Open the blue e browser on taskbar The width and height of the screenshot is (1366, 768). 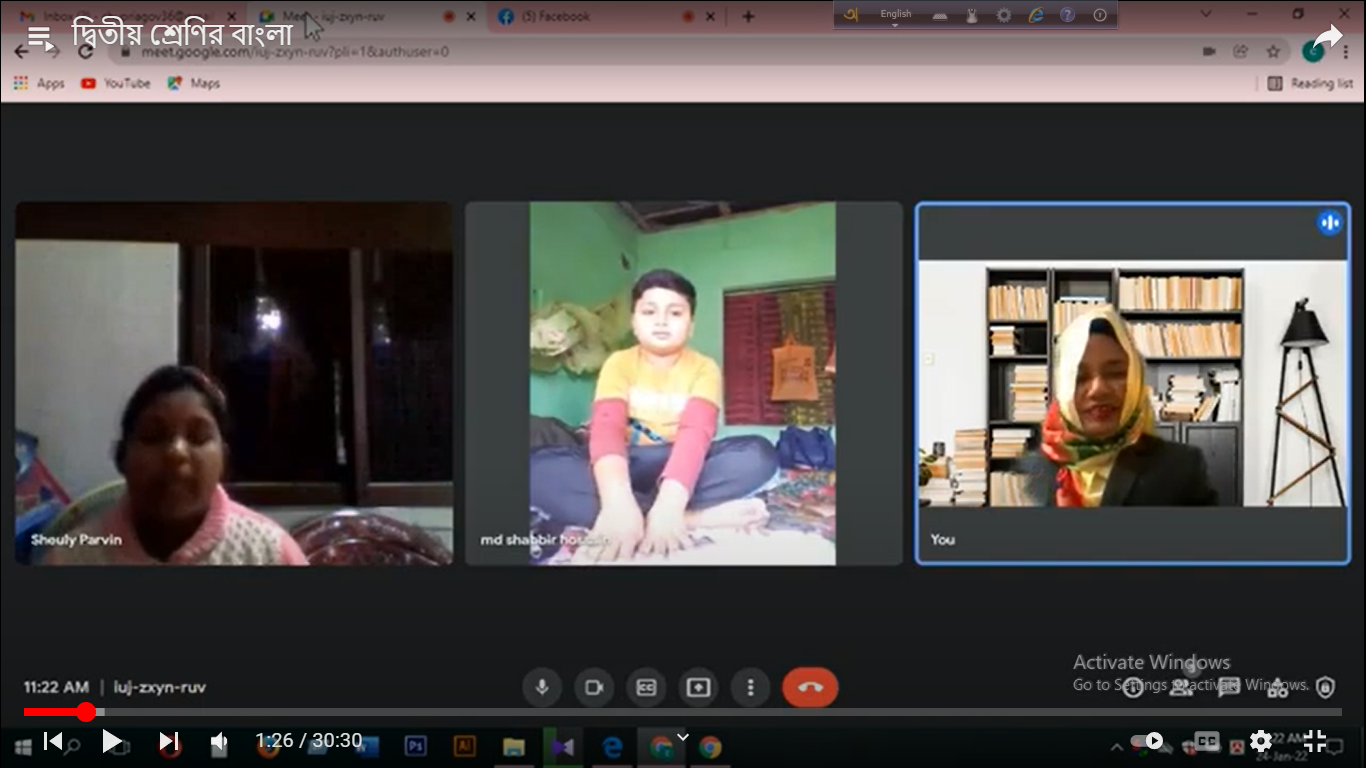click(612, 747)
